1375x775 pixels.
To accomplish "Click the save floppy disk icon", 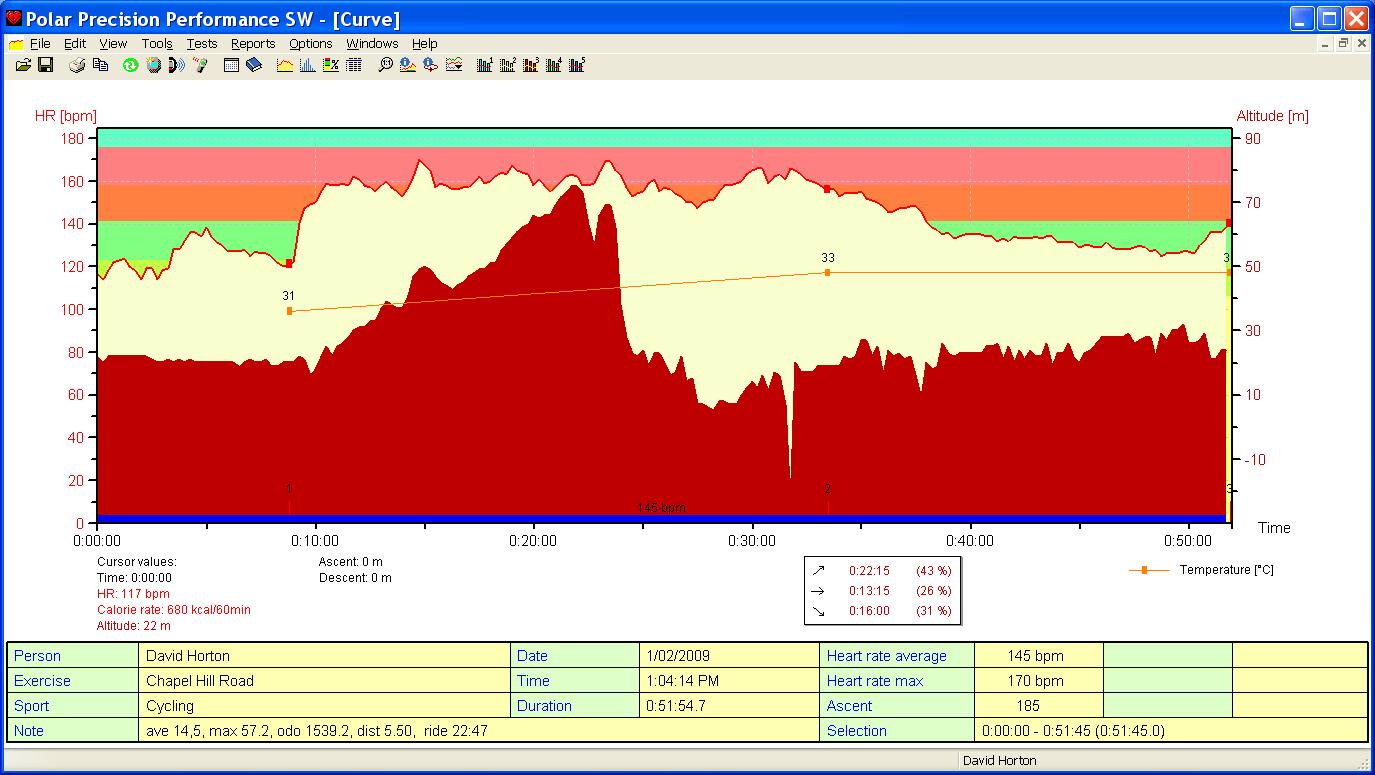I will [x=45, y=65].
